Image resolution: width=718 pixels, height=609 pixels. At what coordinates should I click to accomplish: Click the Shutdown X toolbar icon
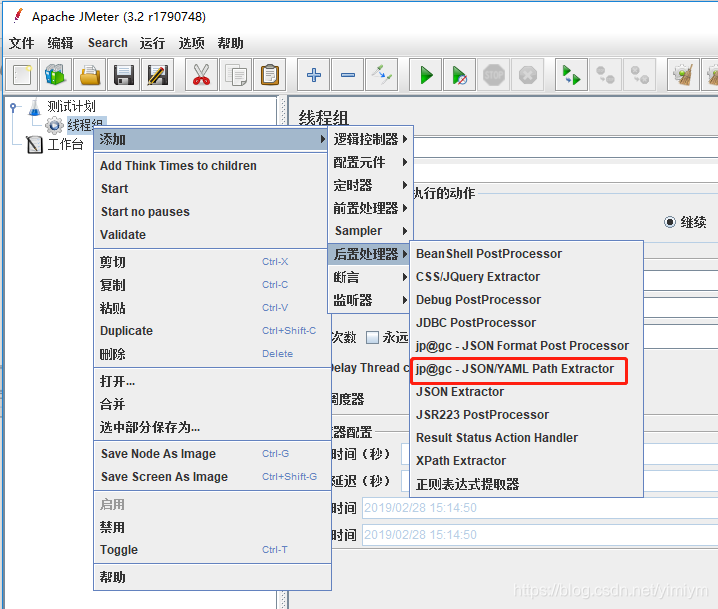point(528,75)
